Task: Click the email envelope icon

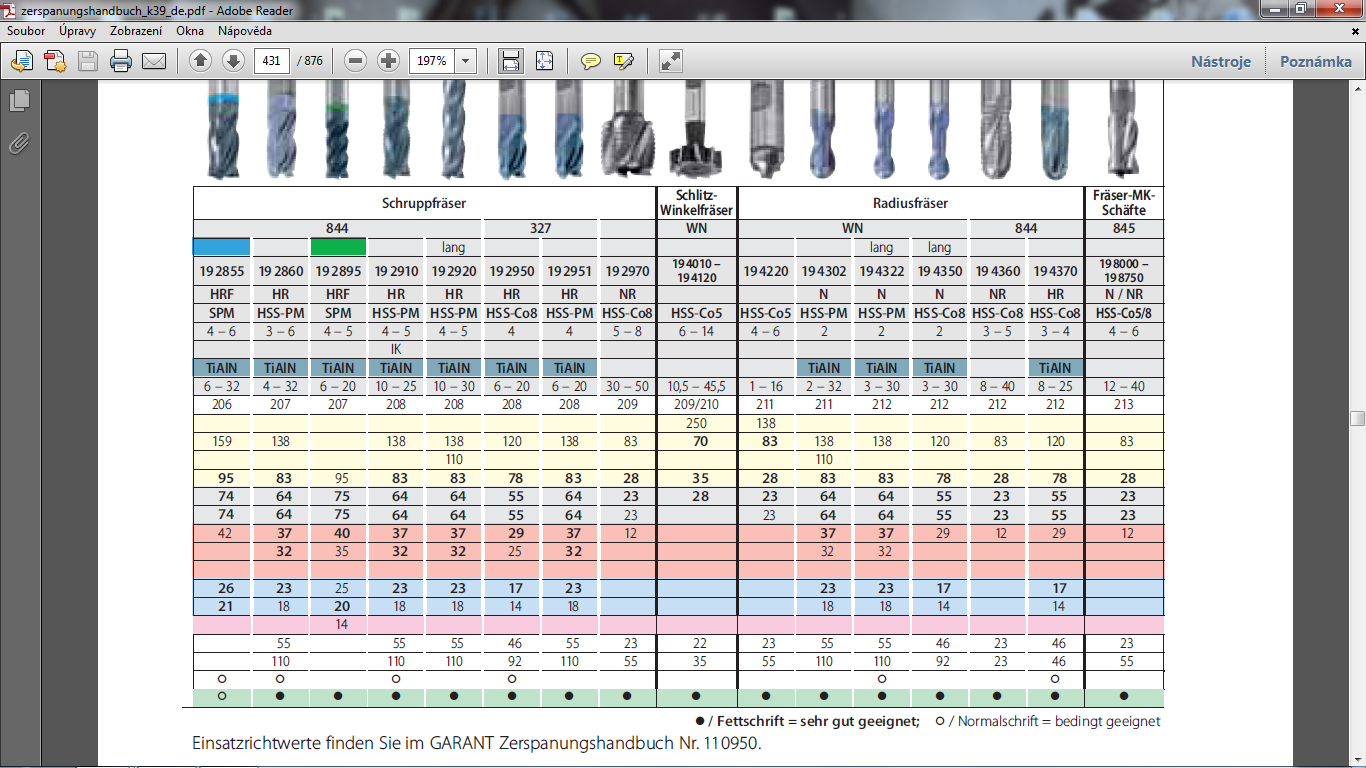Action: [x=154, y=61]
